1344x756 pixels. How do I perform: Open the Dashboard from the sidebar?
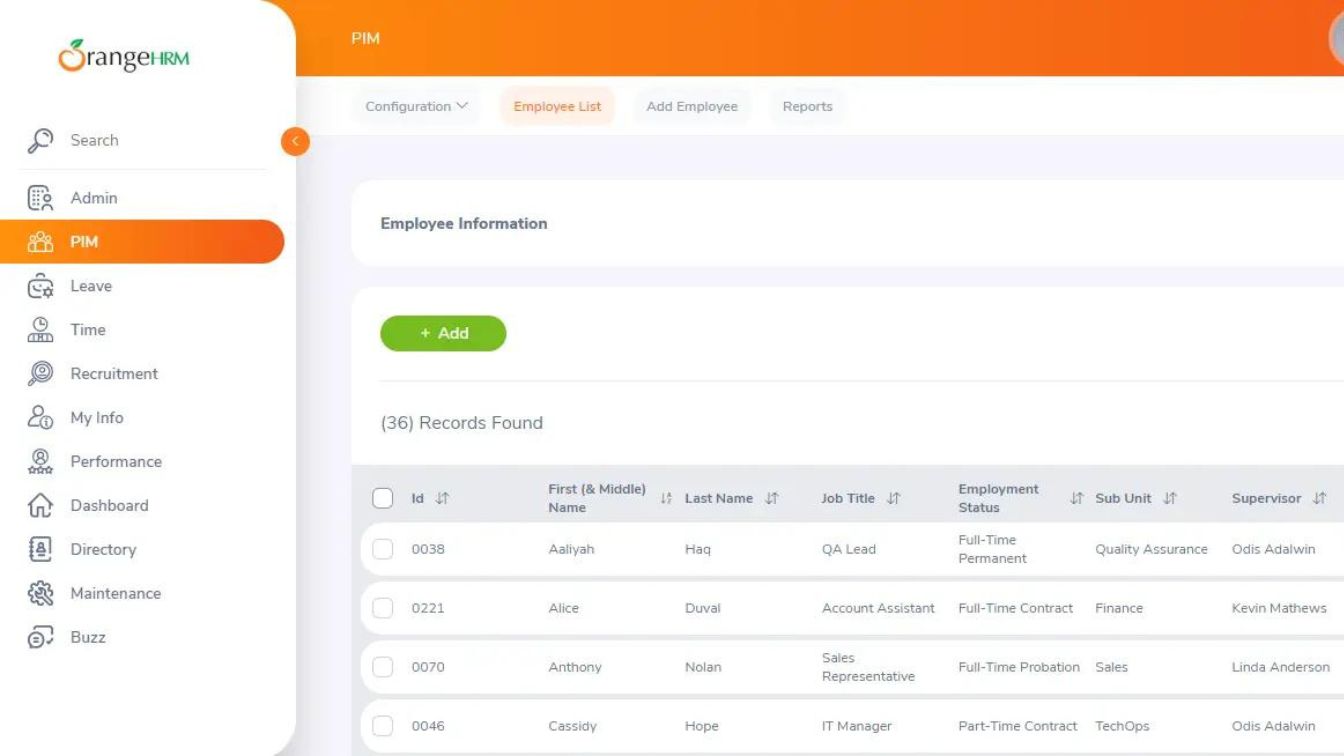pyautogui.click(x=41, y=505)
